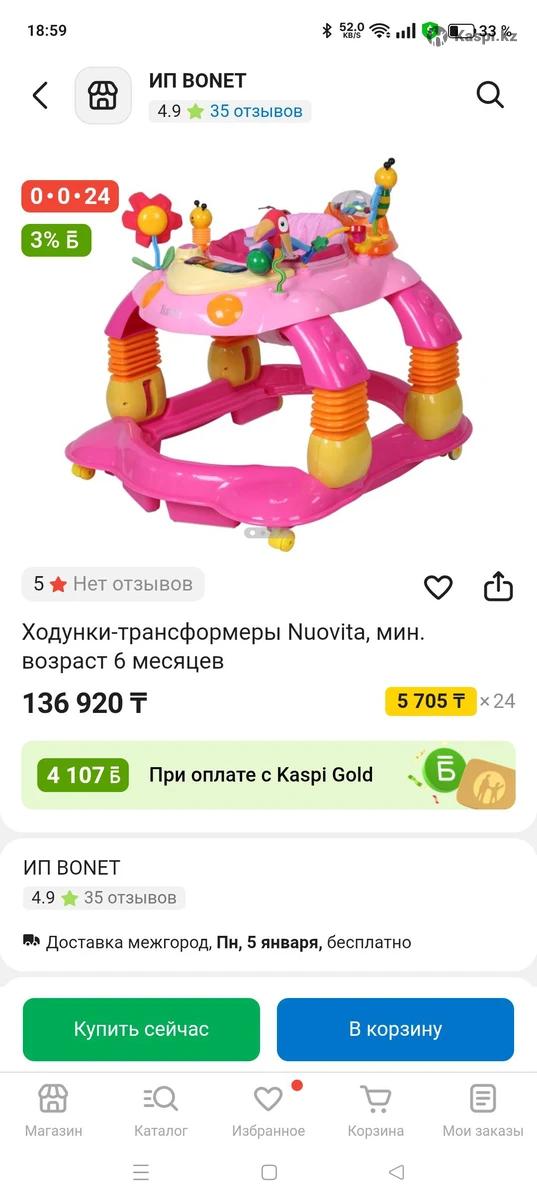Tap the ИП BONET store logo icon

click(x=103, y=96)
